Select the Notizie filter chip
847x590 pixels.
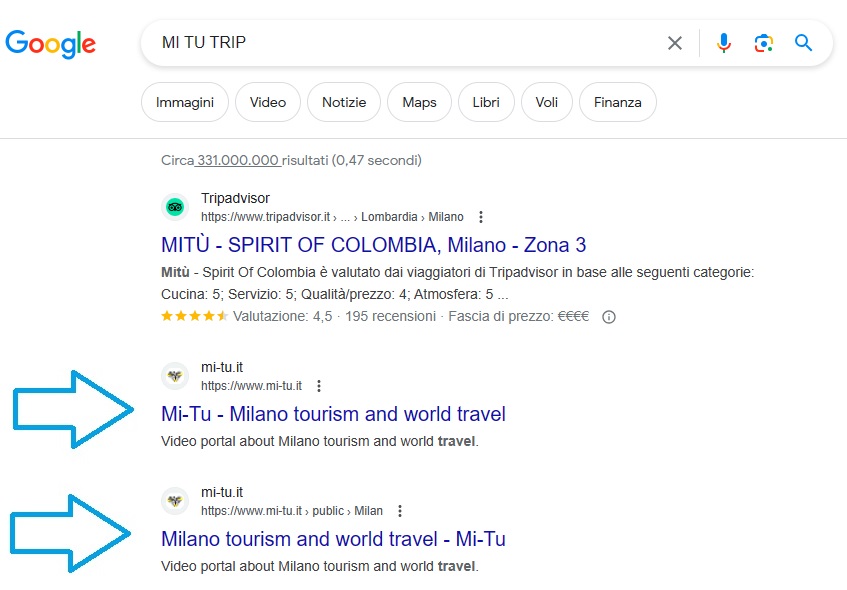click(344, 102)
